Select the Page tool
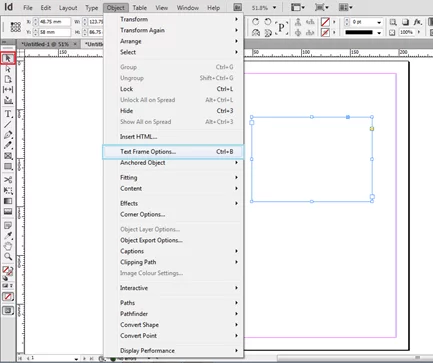Viewport: 433px width, 363px height. click(x=8, y=79)
